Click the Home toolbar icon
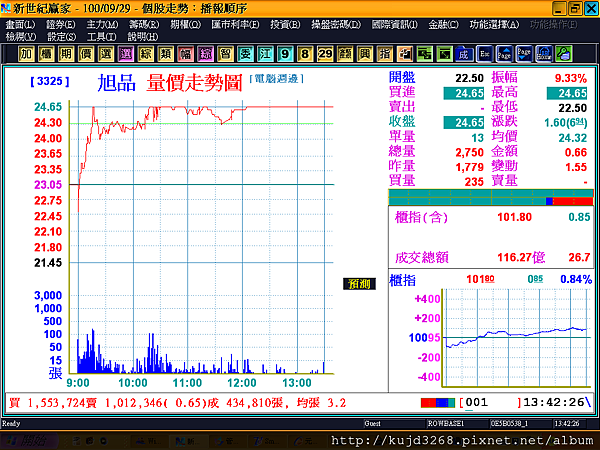Image resolution: width=600 pixels, height=450 pixels. [x=544, y=54]
